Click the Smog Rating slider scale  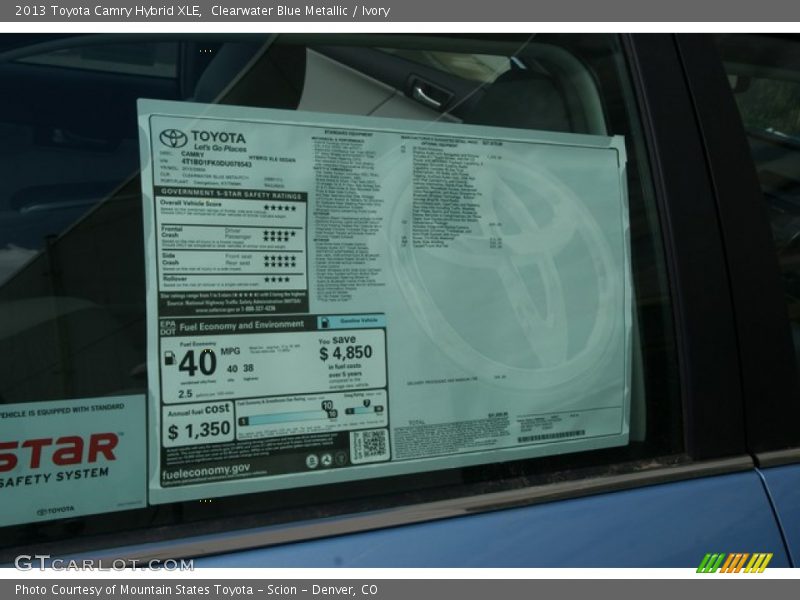[361, 410]
